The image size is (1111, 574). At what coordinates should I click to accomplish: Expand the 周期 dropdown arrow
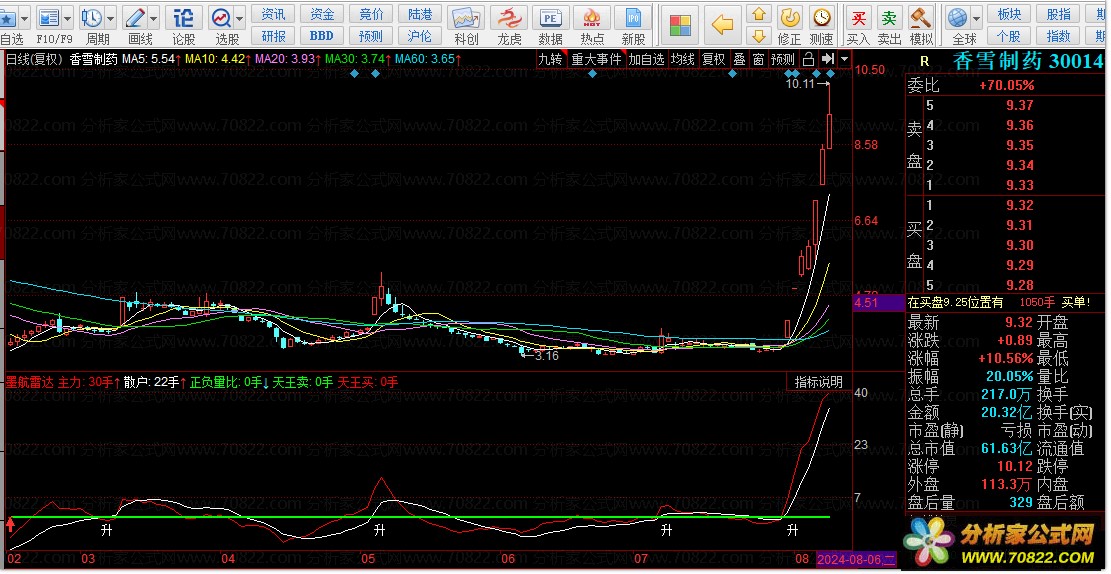[111, 18]
